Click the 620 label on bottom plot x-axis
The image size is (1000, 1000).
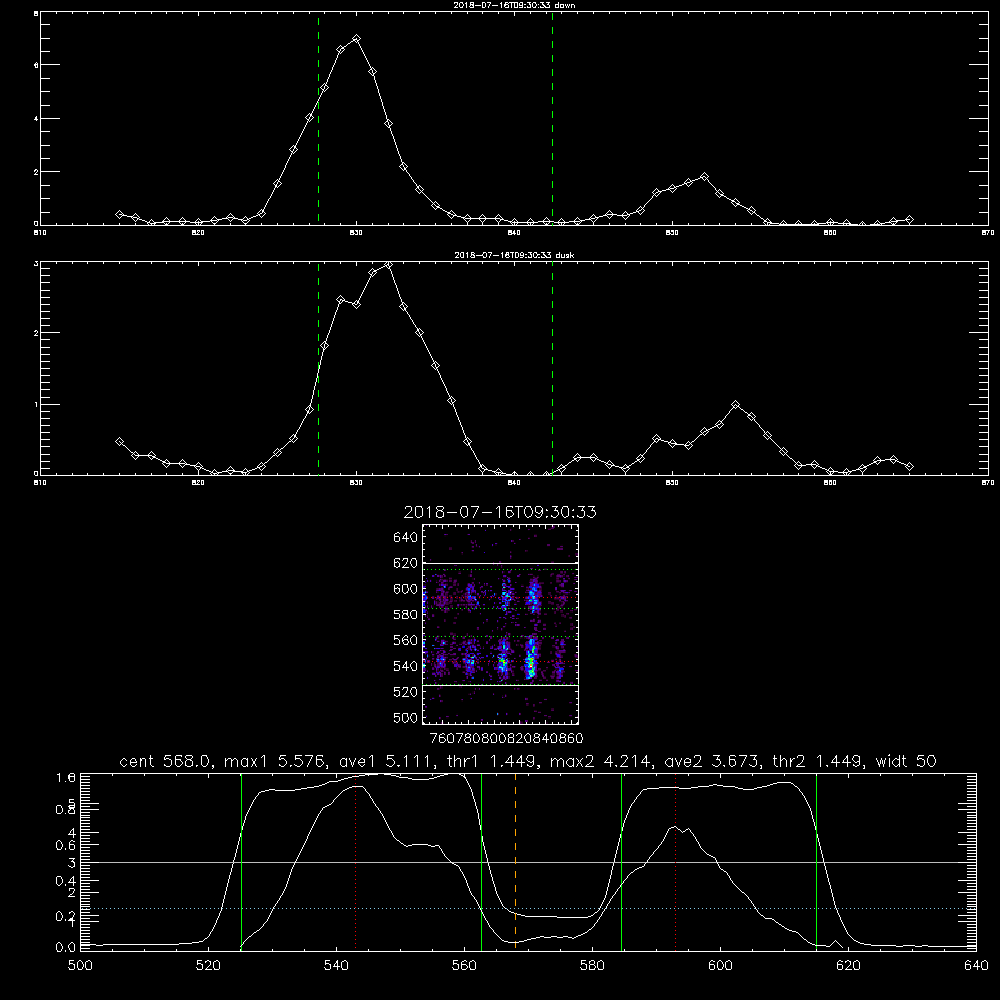point(848,966)
